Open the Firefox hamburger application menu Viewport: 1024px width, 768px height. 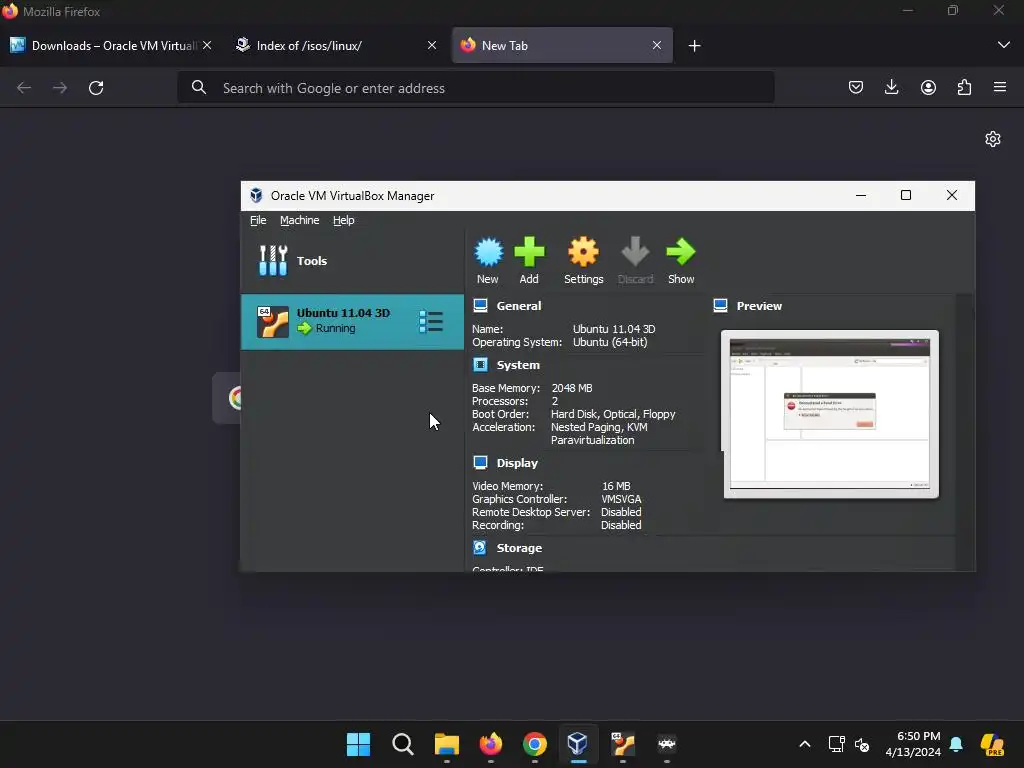tap(1000, 87)
